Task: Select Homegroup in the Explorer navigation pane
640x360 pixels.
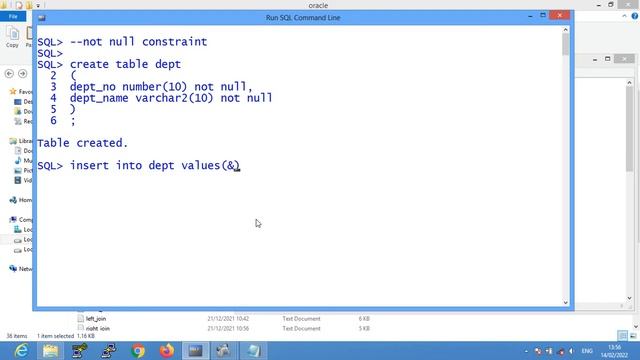Action: 20,200
